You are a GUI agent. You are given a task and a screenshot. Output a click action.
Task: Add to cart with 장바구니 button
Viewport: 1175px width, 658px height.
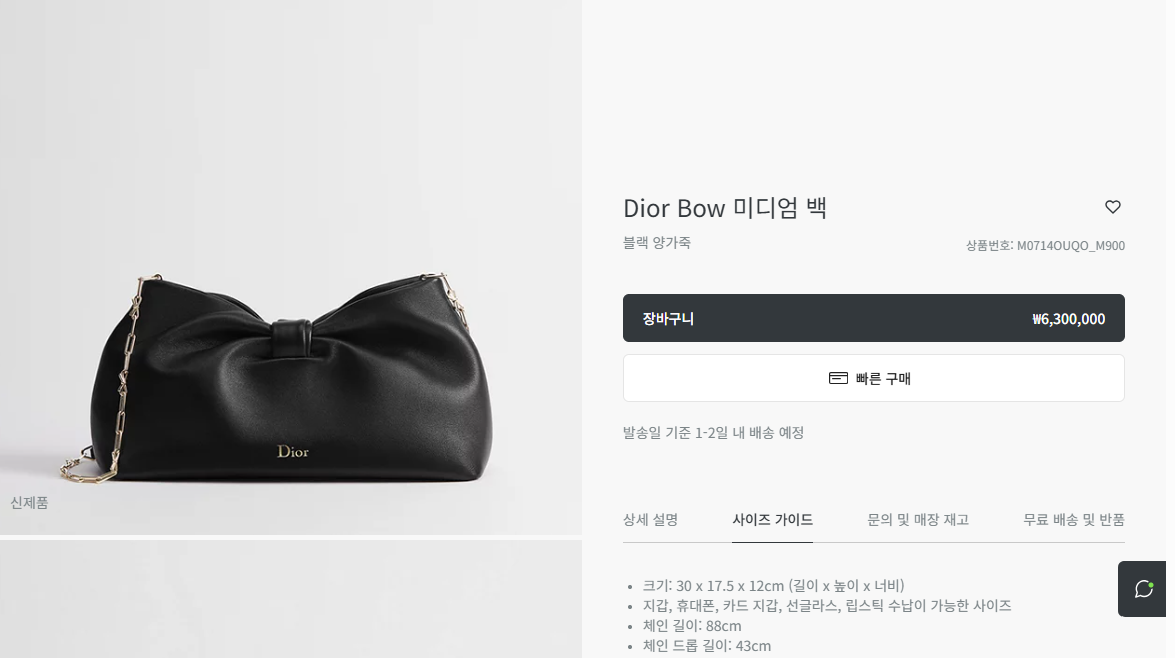[873, 318]
